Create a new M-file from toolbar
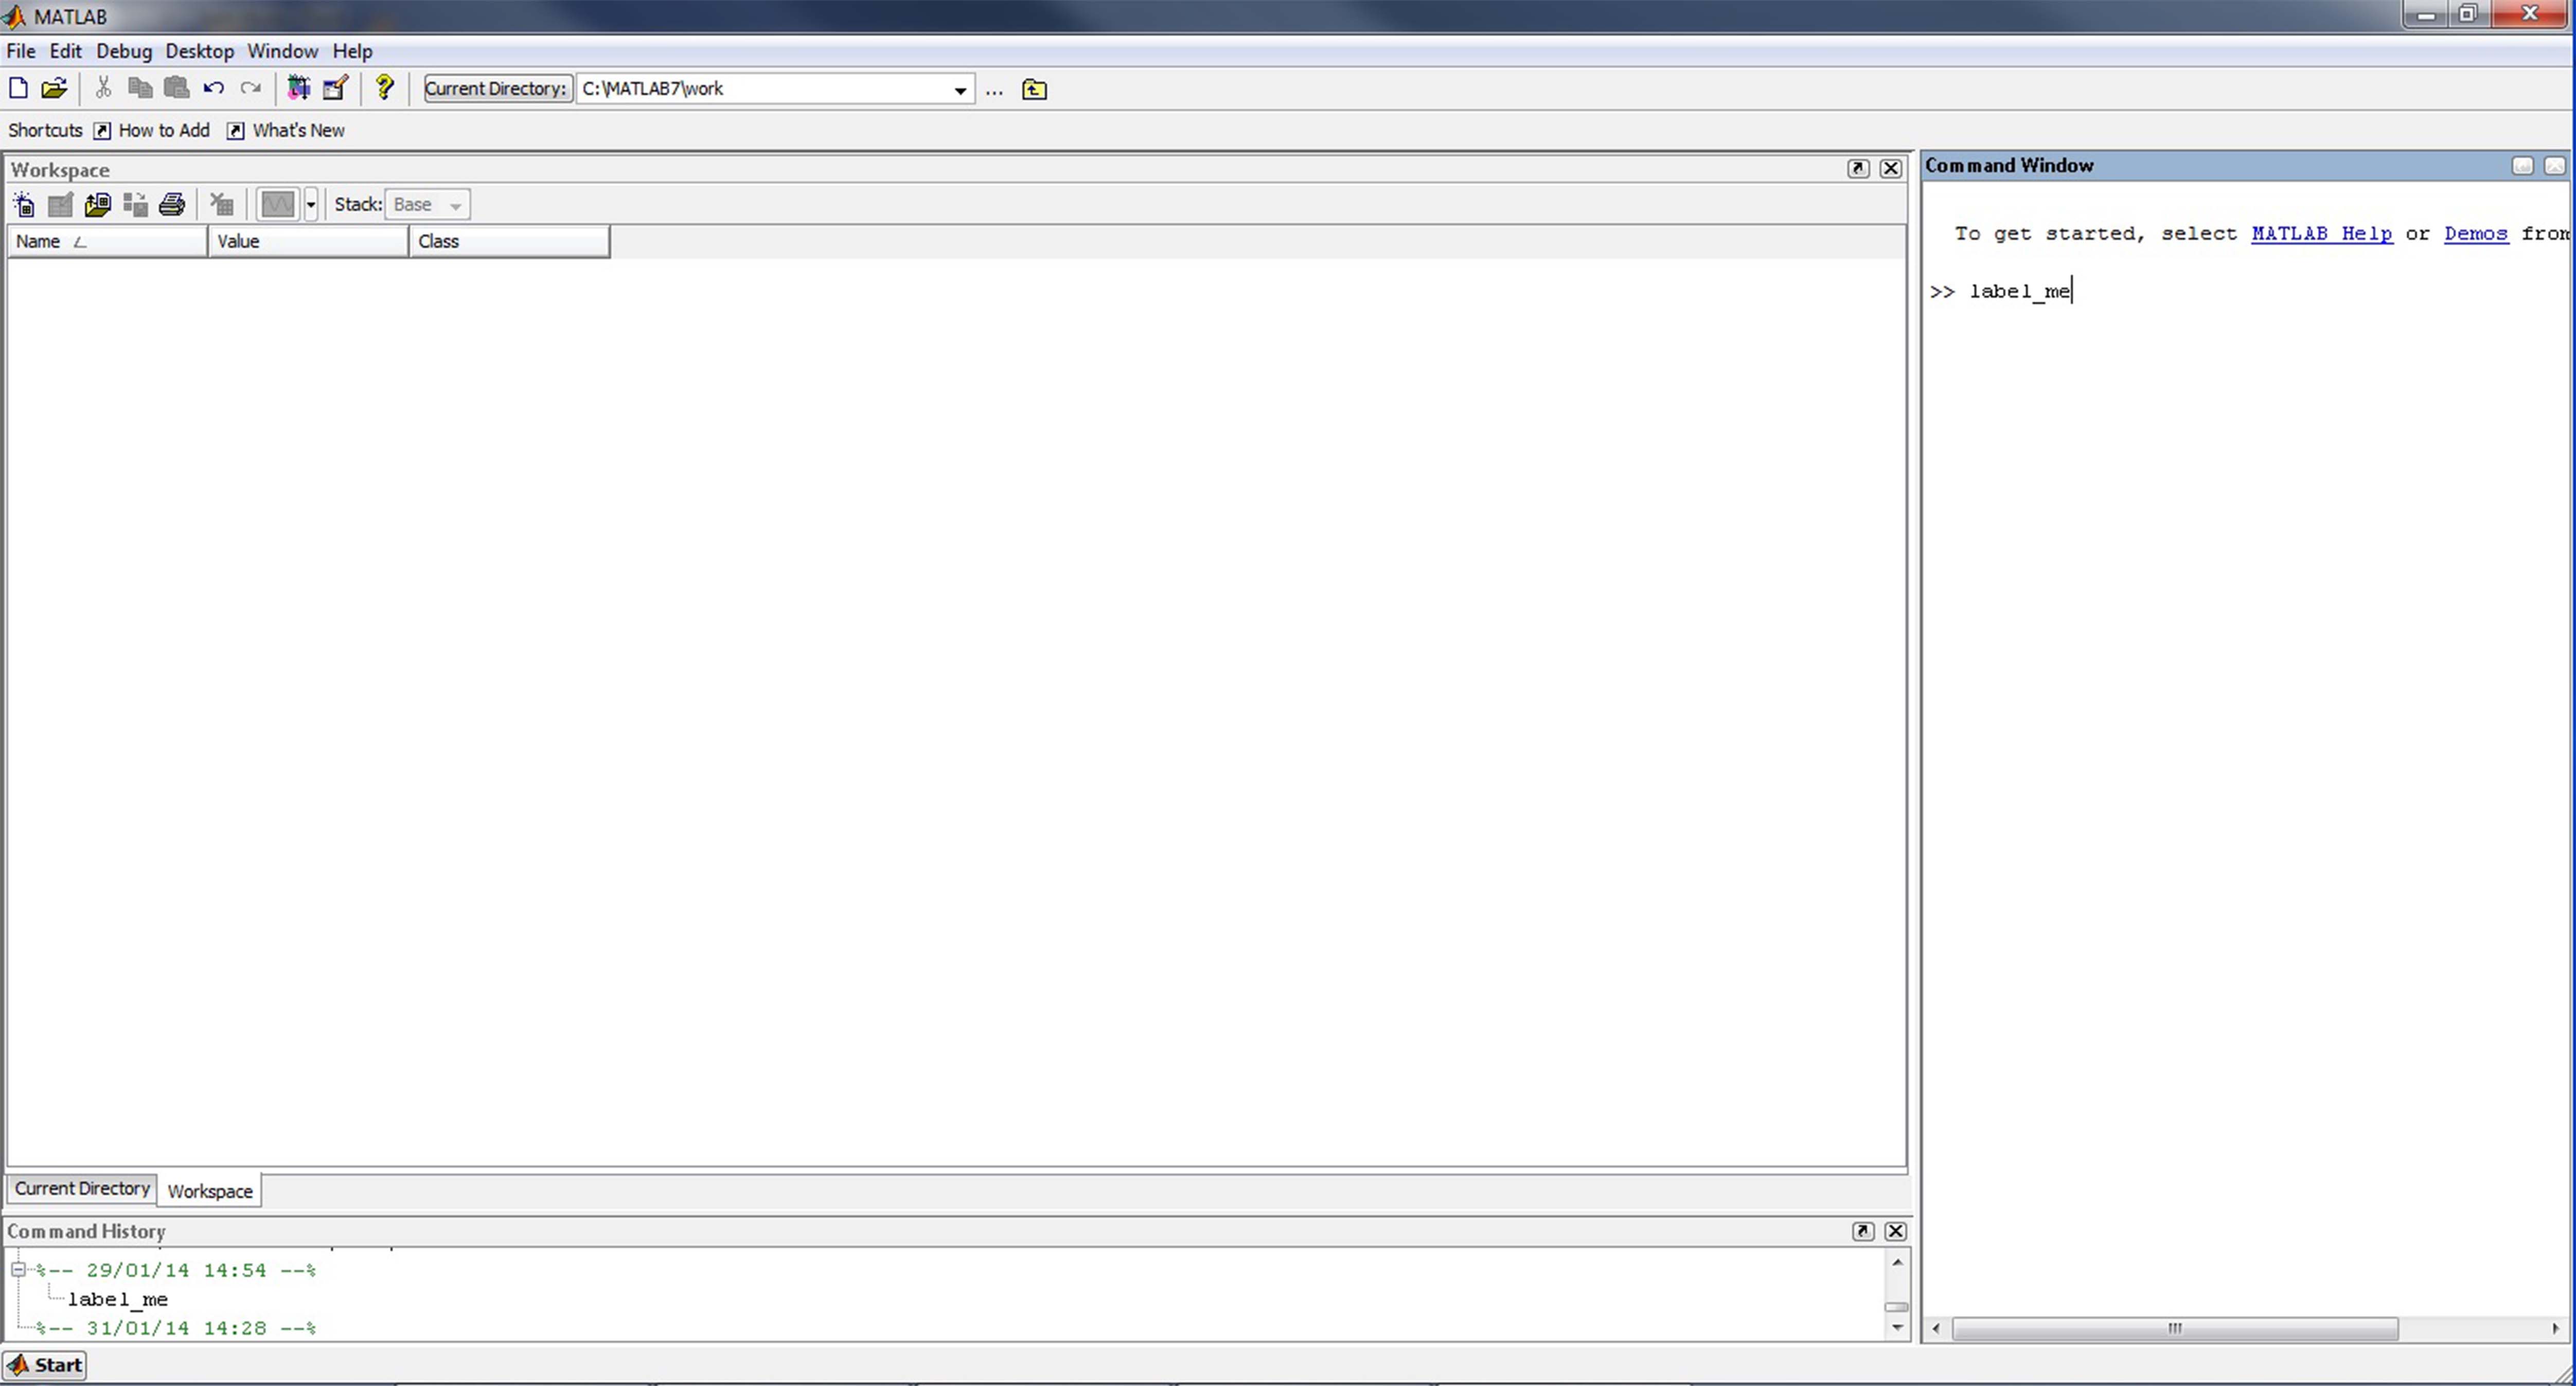The image size is (2576, 1386). (18, 88)
